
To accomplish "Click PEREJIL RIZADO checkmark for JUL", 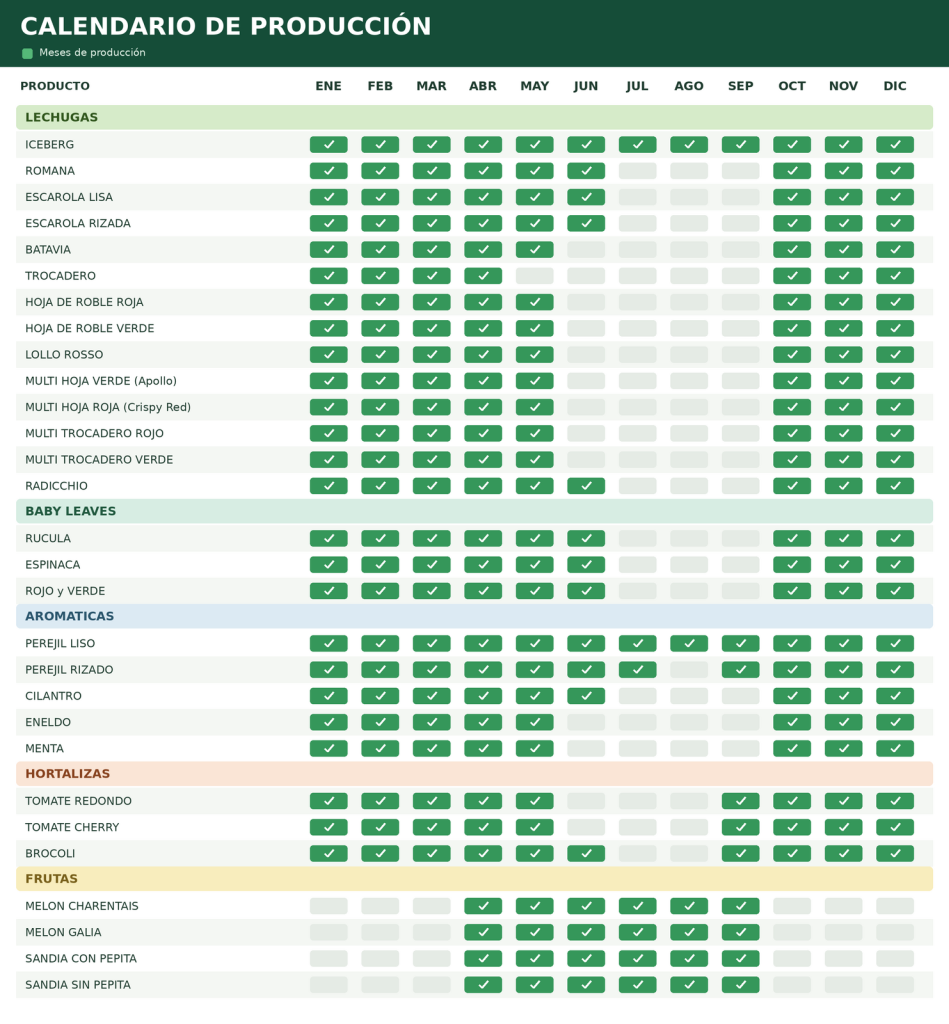I will tap(637, 670).
